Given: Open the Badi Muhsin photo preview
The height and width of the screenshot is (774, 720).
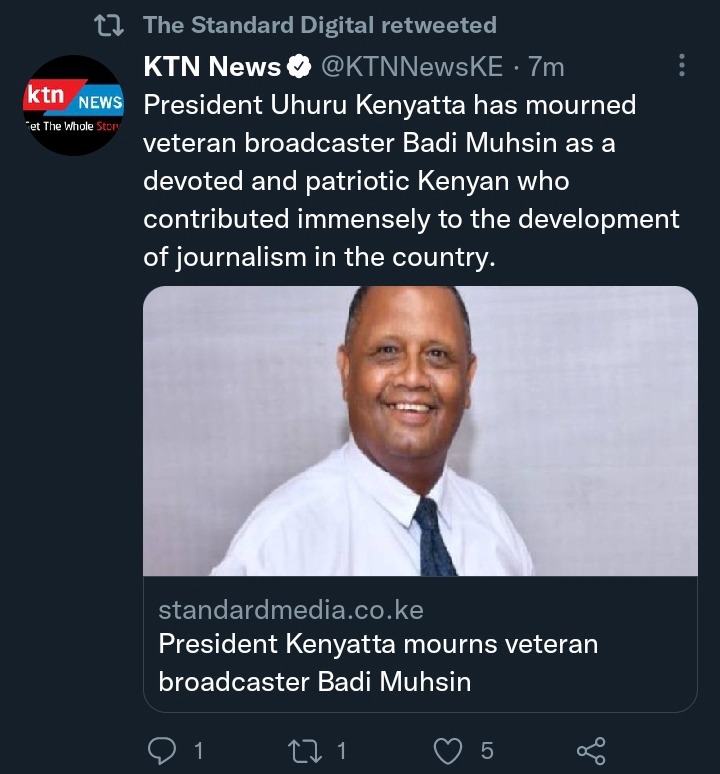Looking at the screenshot, I should tap(420, 431).
